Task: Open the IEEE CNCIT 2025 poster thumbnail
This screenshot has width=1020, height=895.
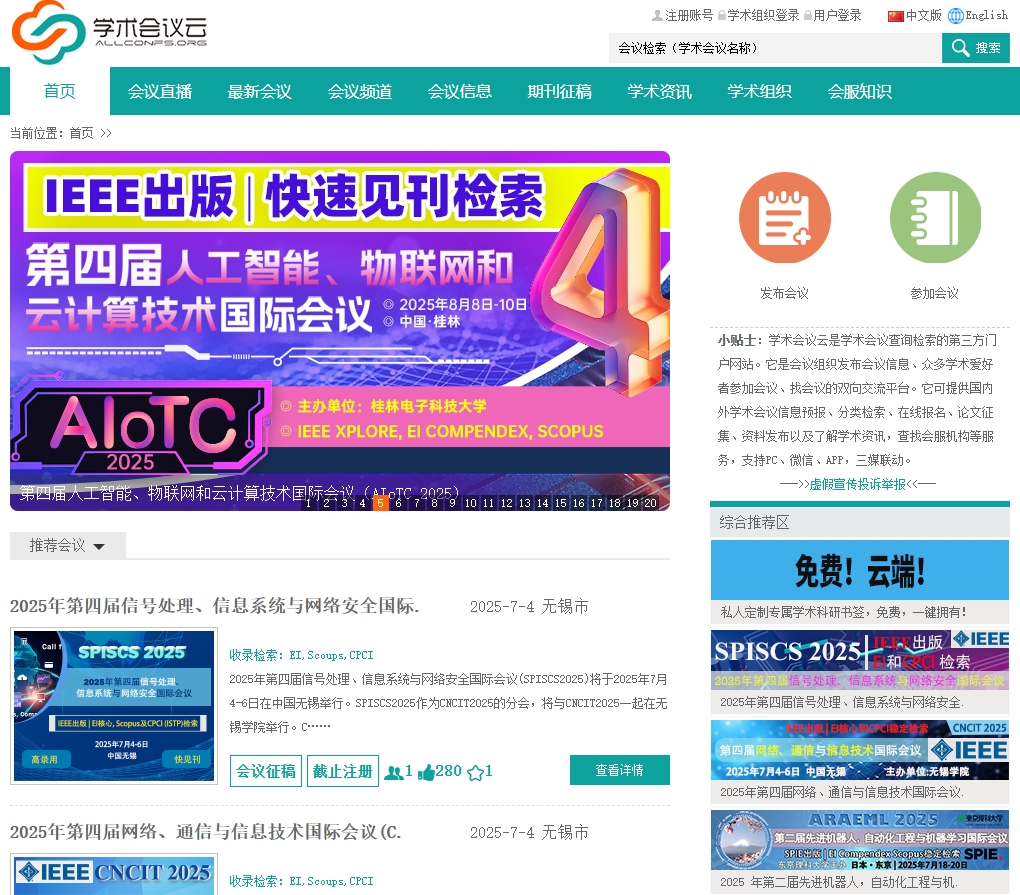Action: point(114,874)
